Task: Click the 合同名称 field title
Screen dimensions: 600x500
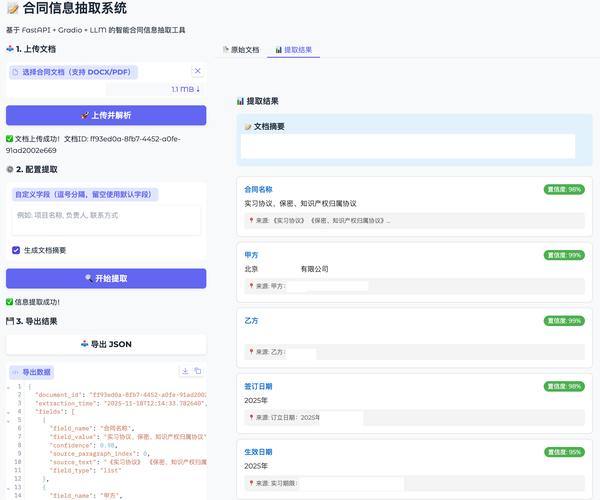Action: tap(258, 189)
